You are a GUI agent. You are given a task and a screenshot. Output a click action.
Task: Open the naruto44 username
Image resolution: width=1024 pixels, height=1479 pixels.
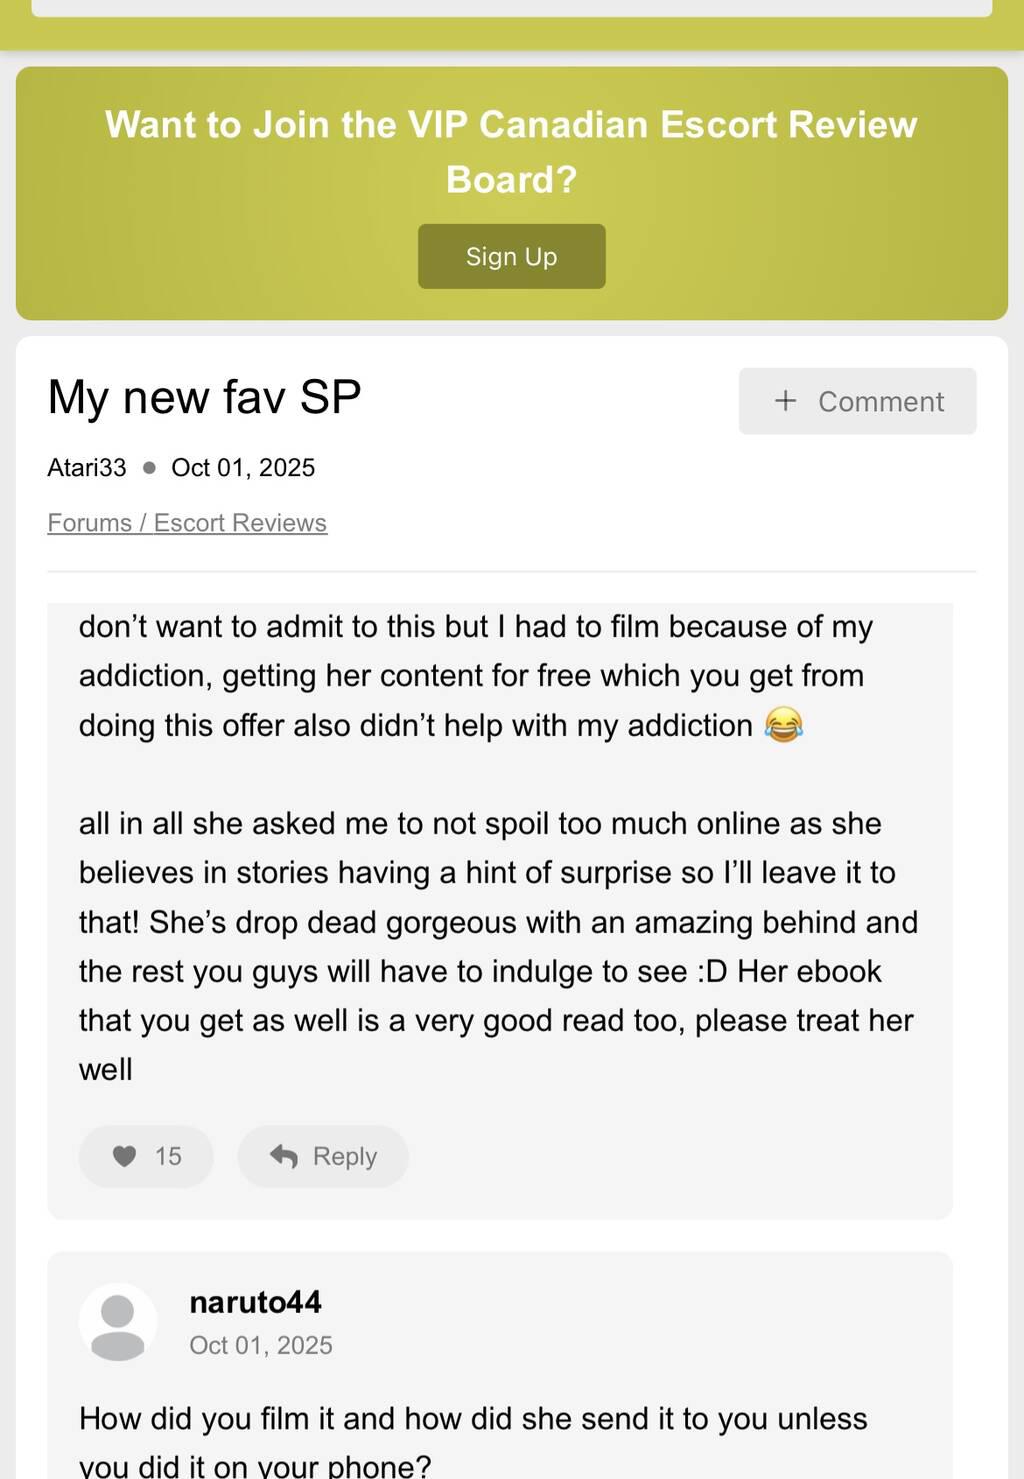tap(255, 1302)
